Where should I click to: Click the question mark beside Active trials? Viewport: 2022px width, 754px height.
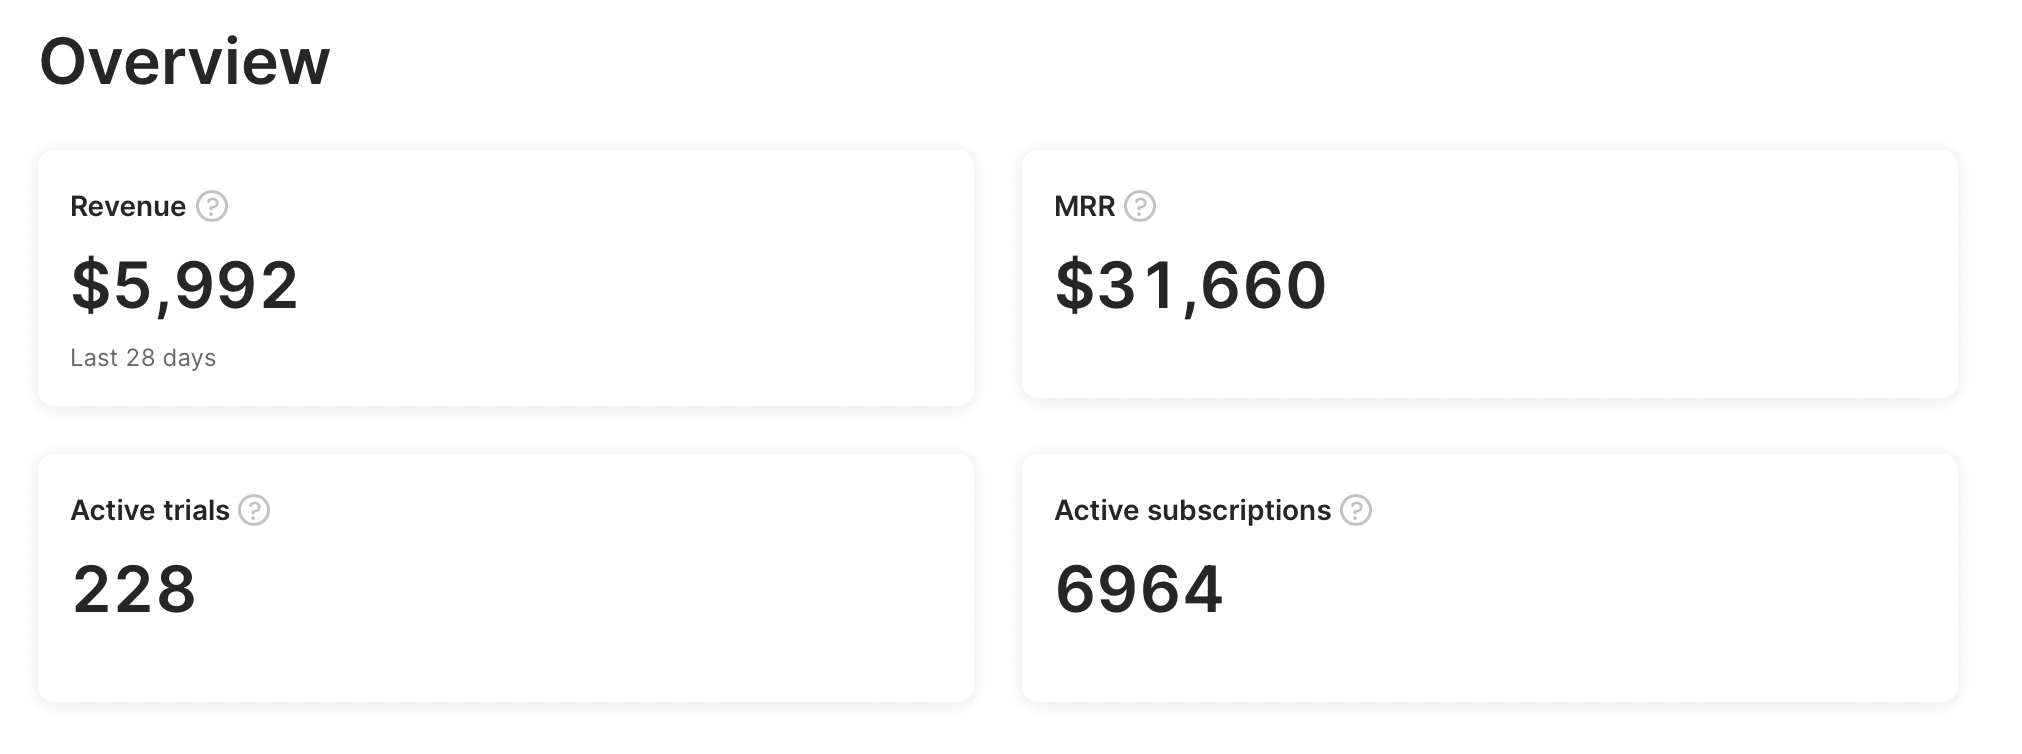pos(254,510)
